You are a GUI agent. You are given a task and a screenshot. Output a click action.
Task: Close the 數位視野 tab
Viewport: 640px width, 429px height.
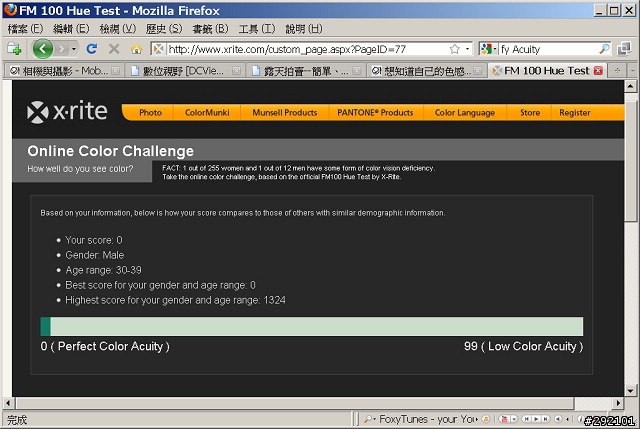tap(236, 71)
